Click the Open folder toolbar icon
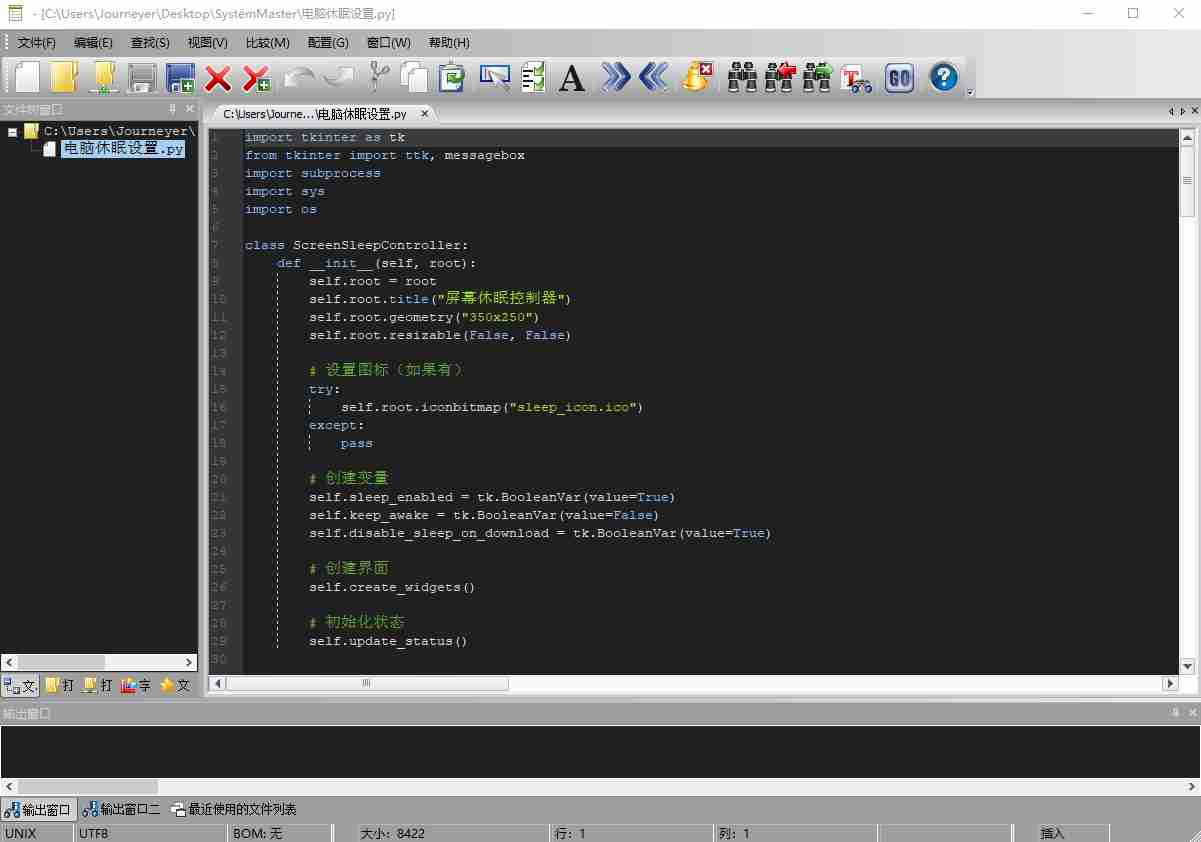 [64, 77]
